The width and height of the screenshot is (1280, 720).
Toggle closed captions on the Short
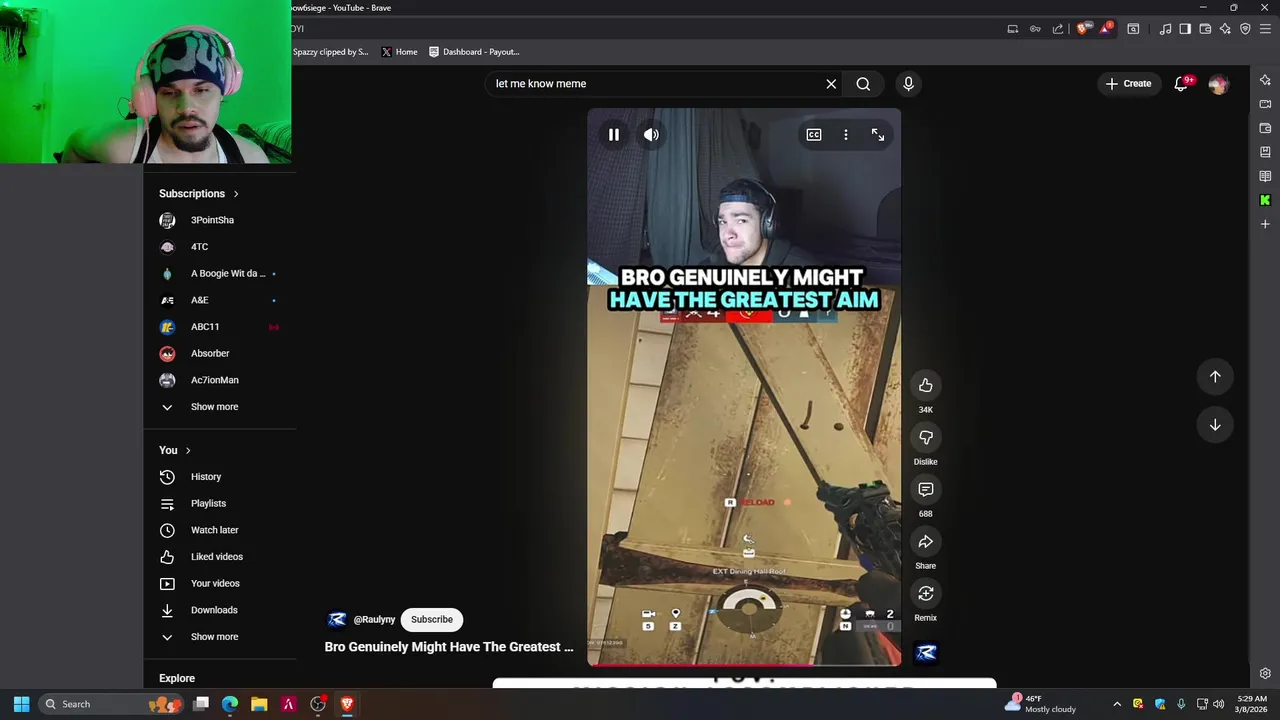pos(814,135)
